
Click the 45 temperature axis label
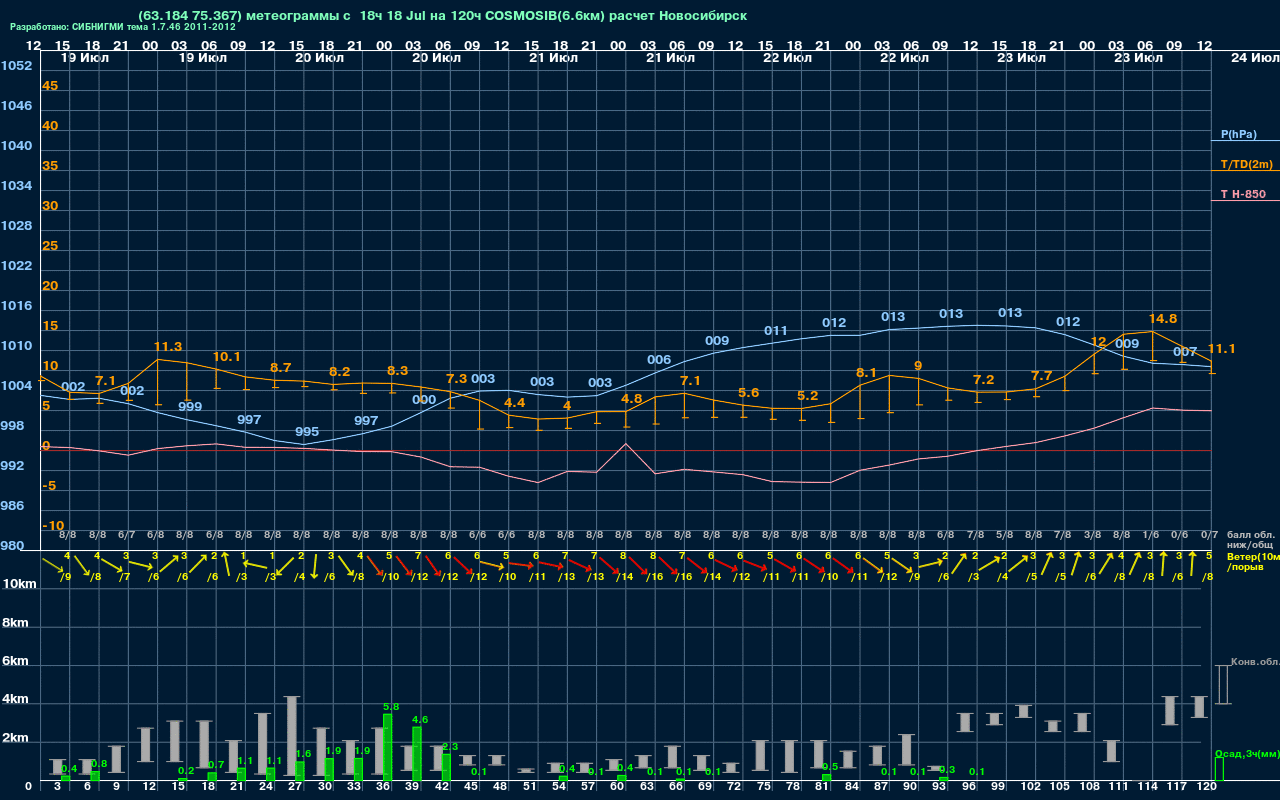click(x=50, y=86)
